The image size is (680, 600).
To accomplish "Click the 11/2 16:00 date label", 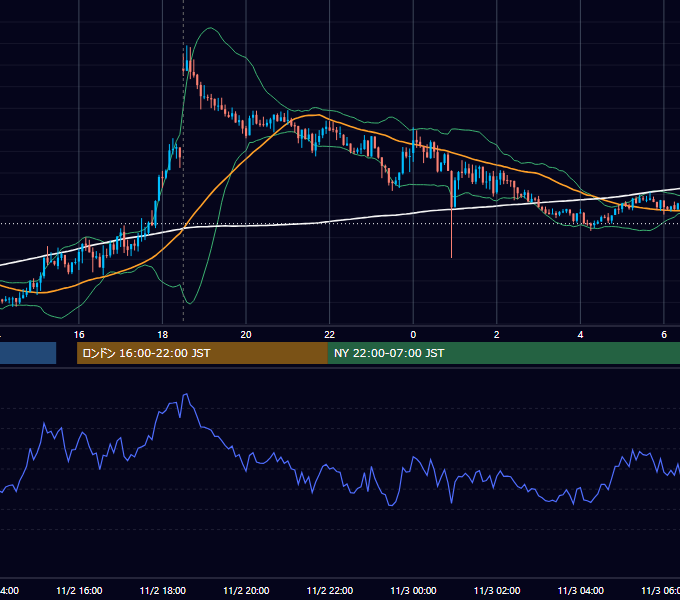I will (x=79, y=591).
